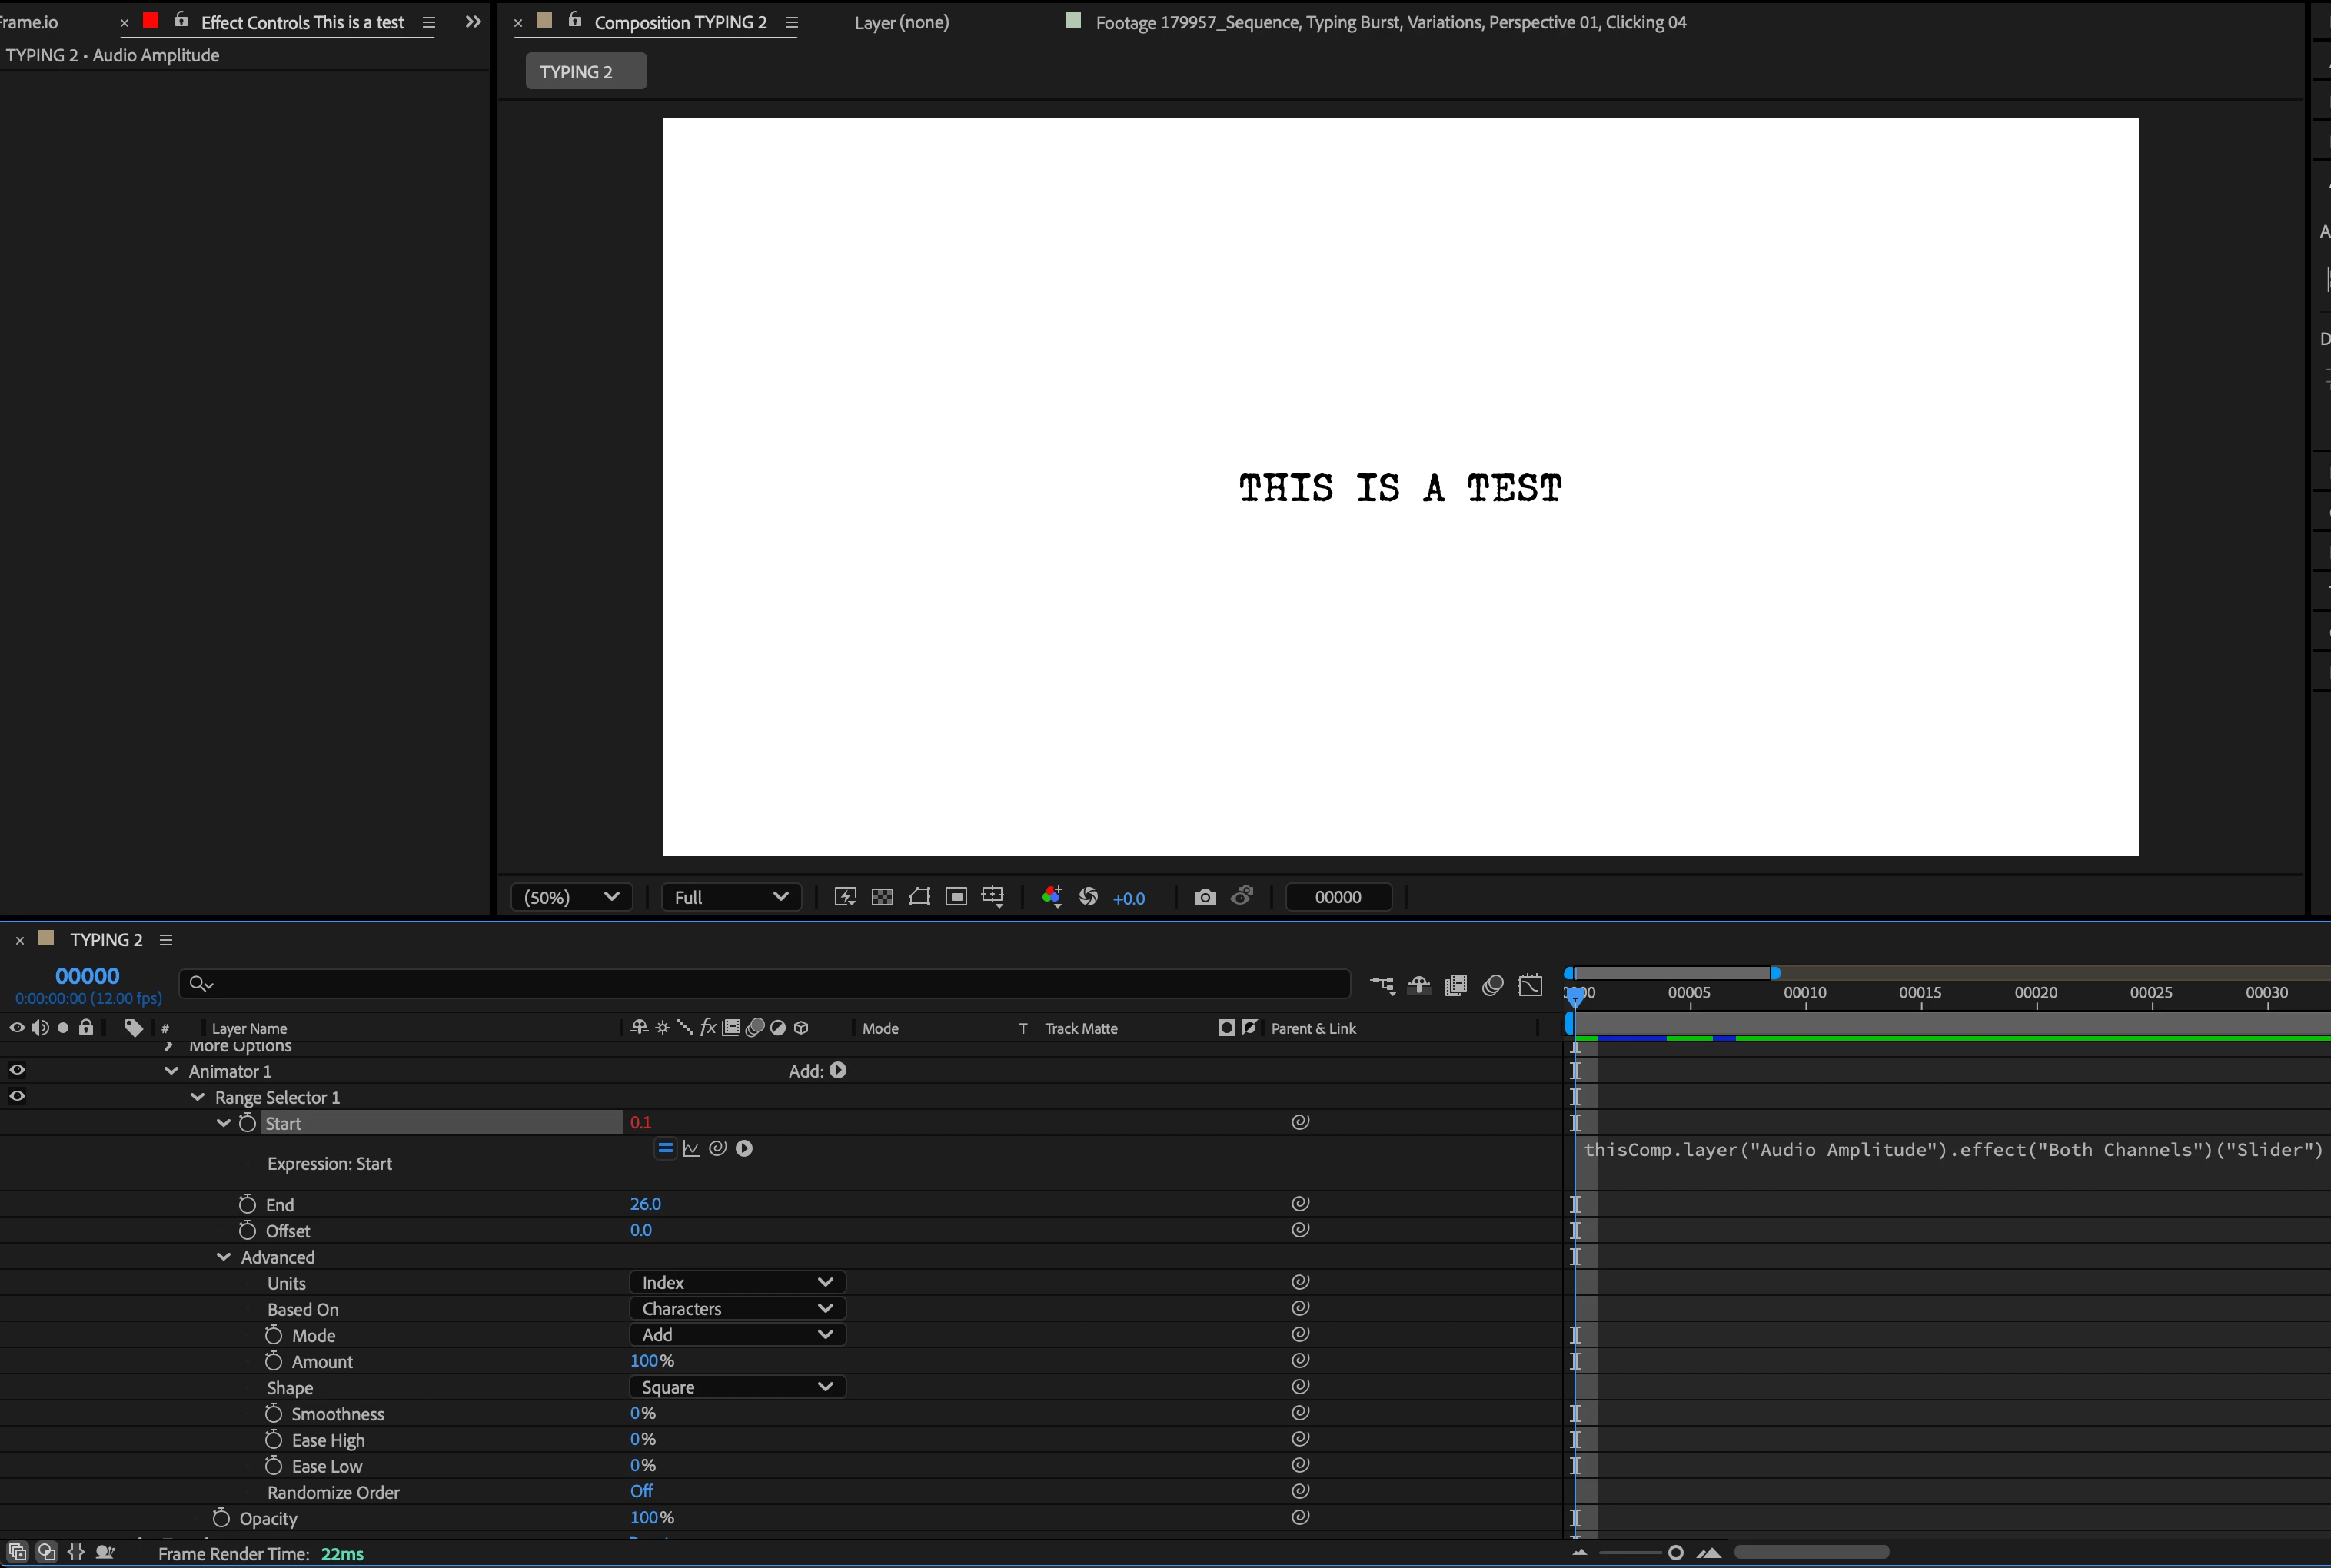
Task: Open the Based On Characters dropdown
Action: (x=737, y=1308)
